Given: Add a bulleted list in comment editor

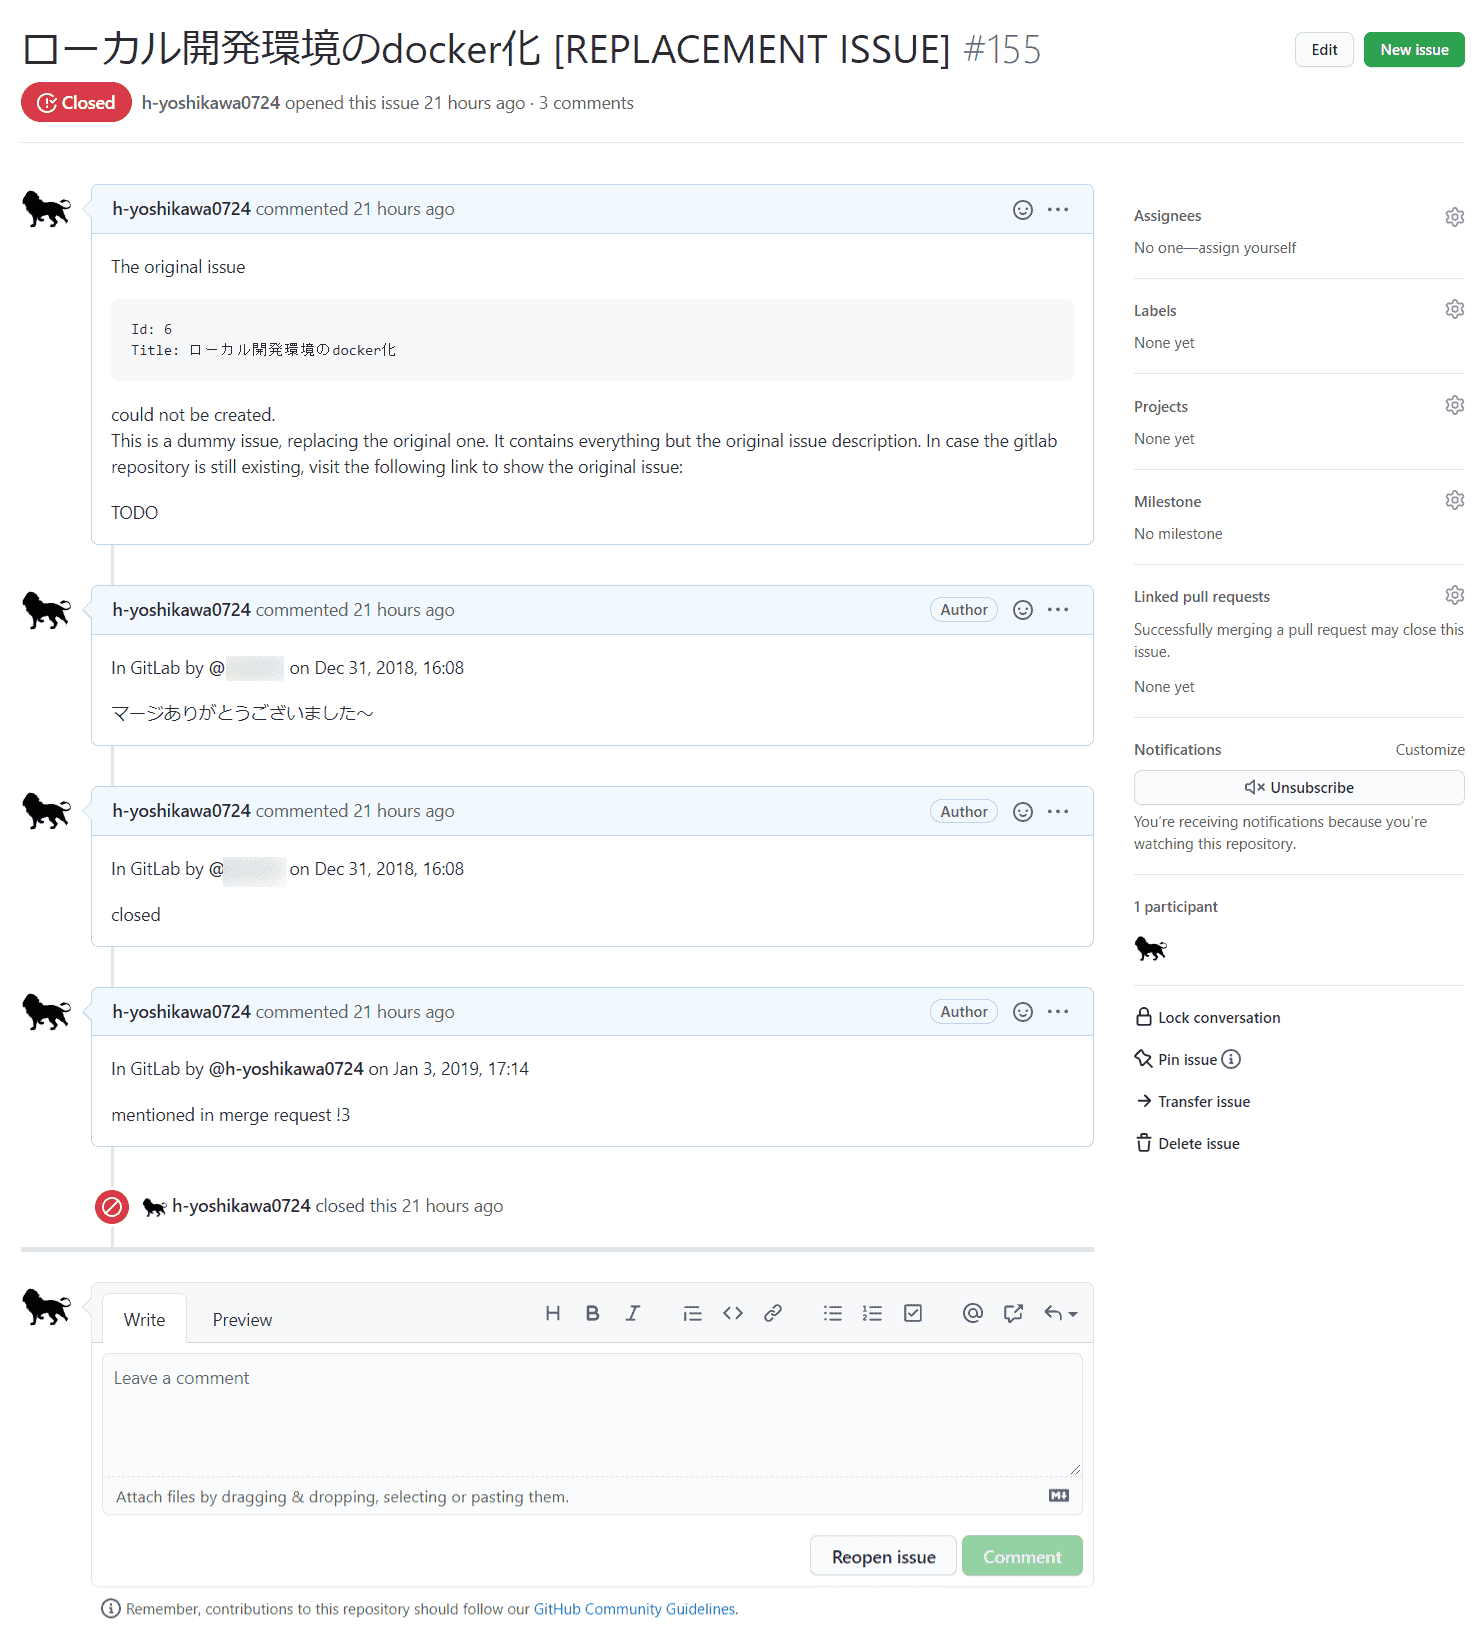Looking at the screenshot, I should (832, 1313).
